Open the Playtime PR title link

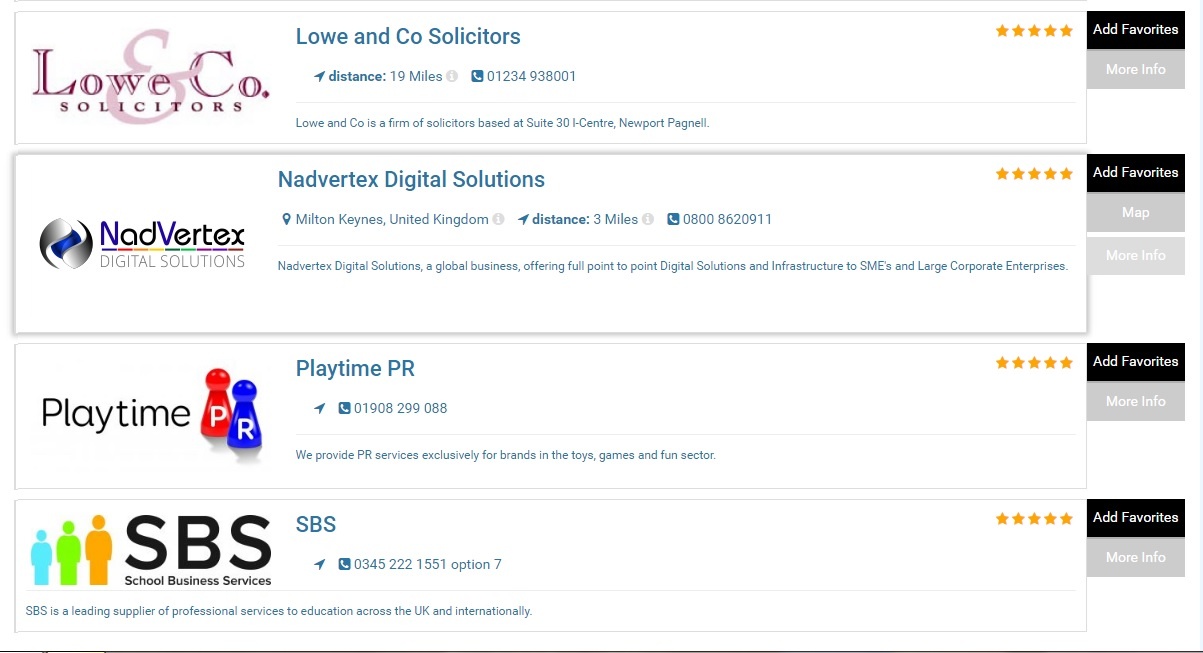pos(355,369)
